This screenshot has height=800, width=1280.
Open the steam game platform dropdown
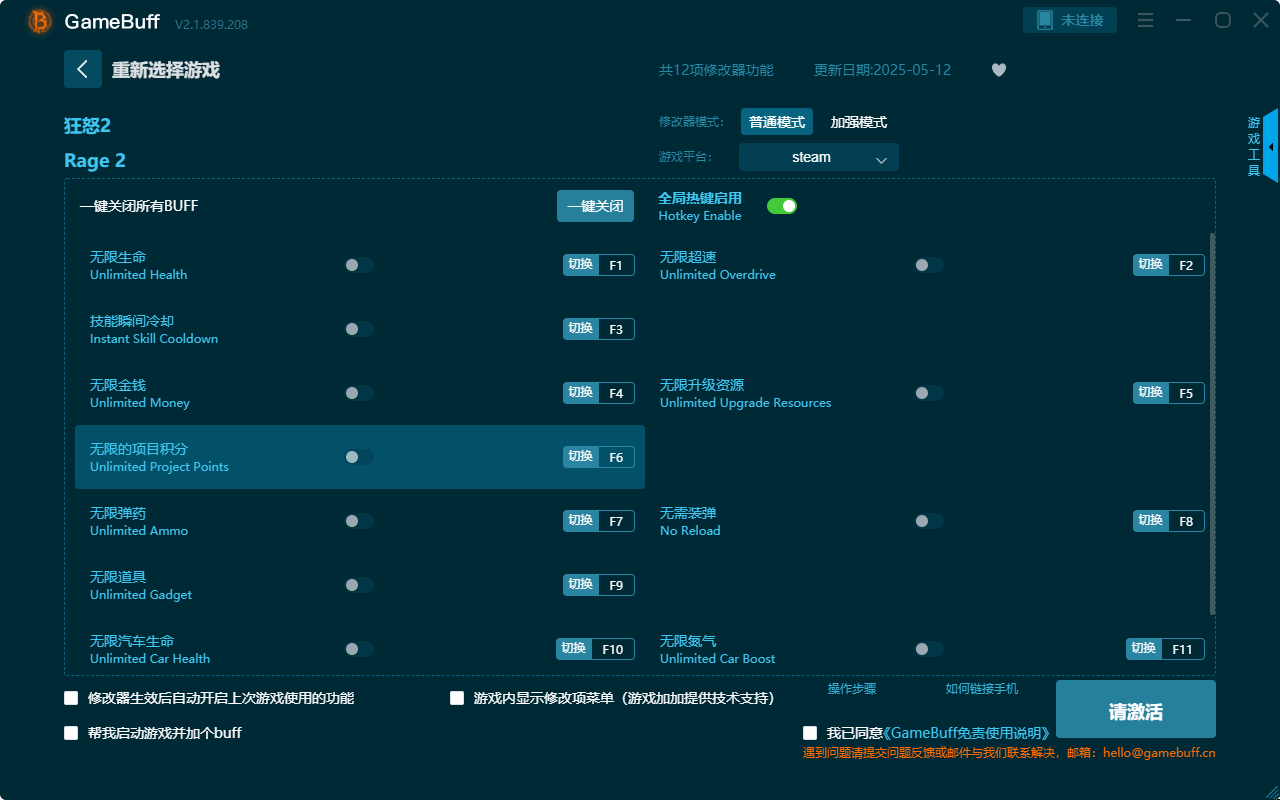[818, 157]
